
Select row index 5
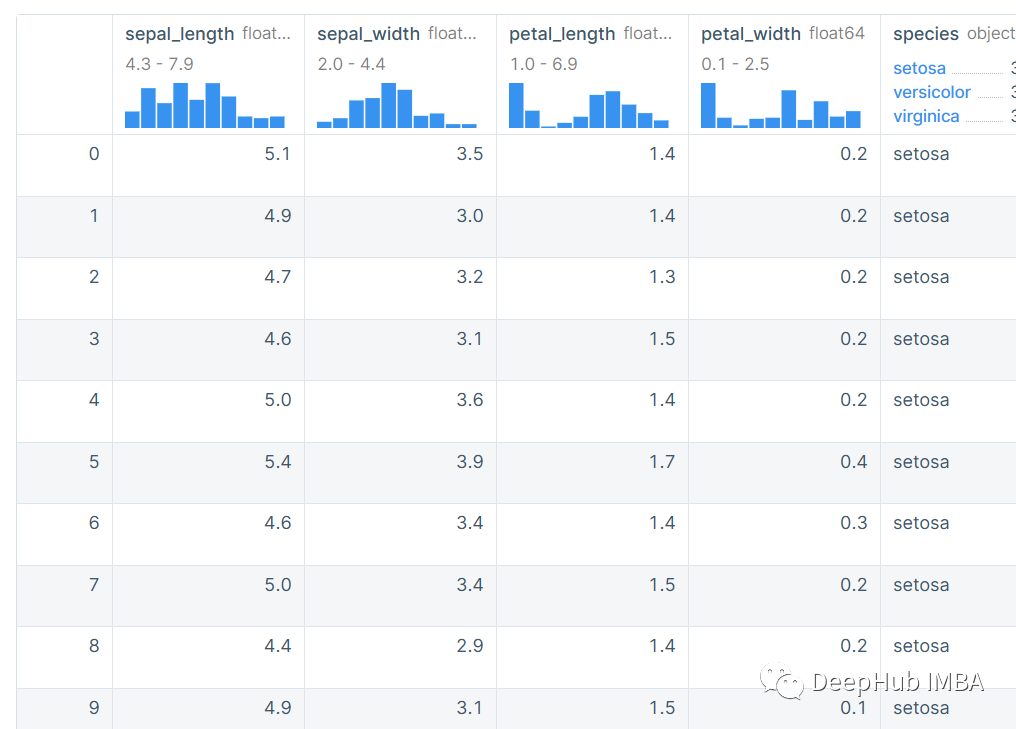(94, 462)
